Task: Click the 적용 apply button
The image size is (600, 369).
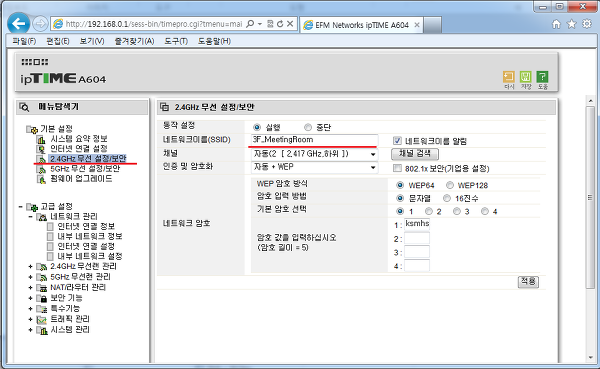Action: pyautogui.click(x=528, y=282)
